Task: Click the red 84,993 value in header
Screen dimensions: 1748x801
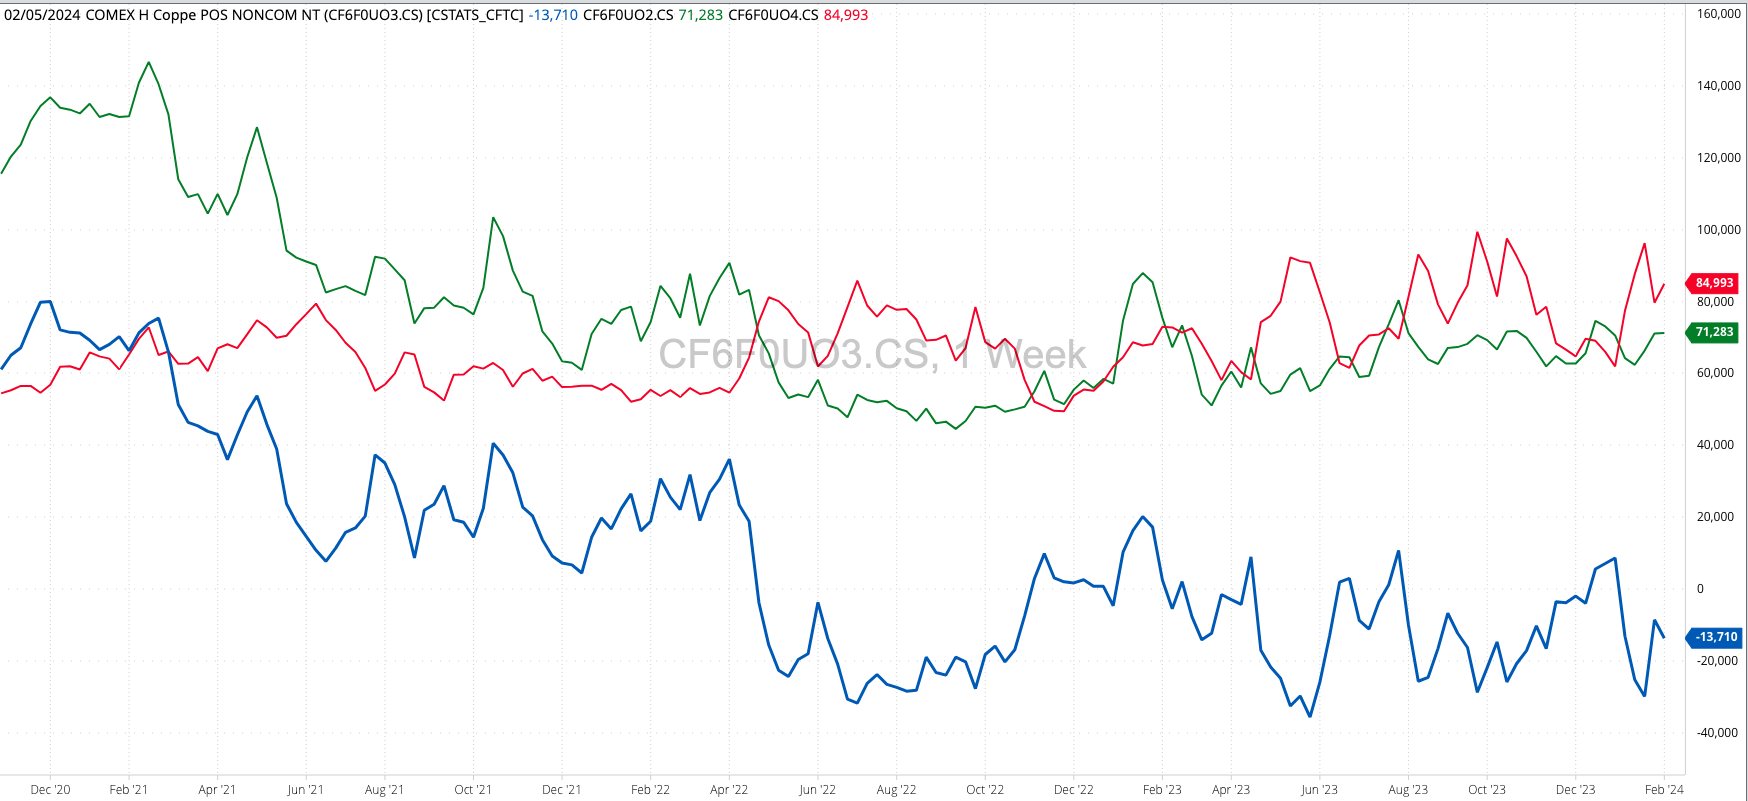Action: click(x=845, y=15)
